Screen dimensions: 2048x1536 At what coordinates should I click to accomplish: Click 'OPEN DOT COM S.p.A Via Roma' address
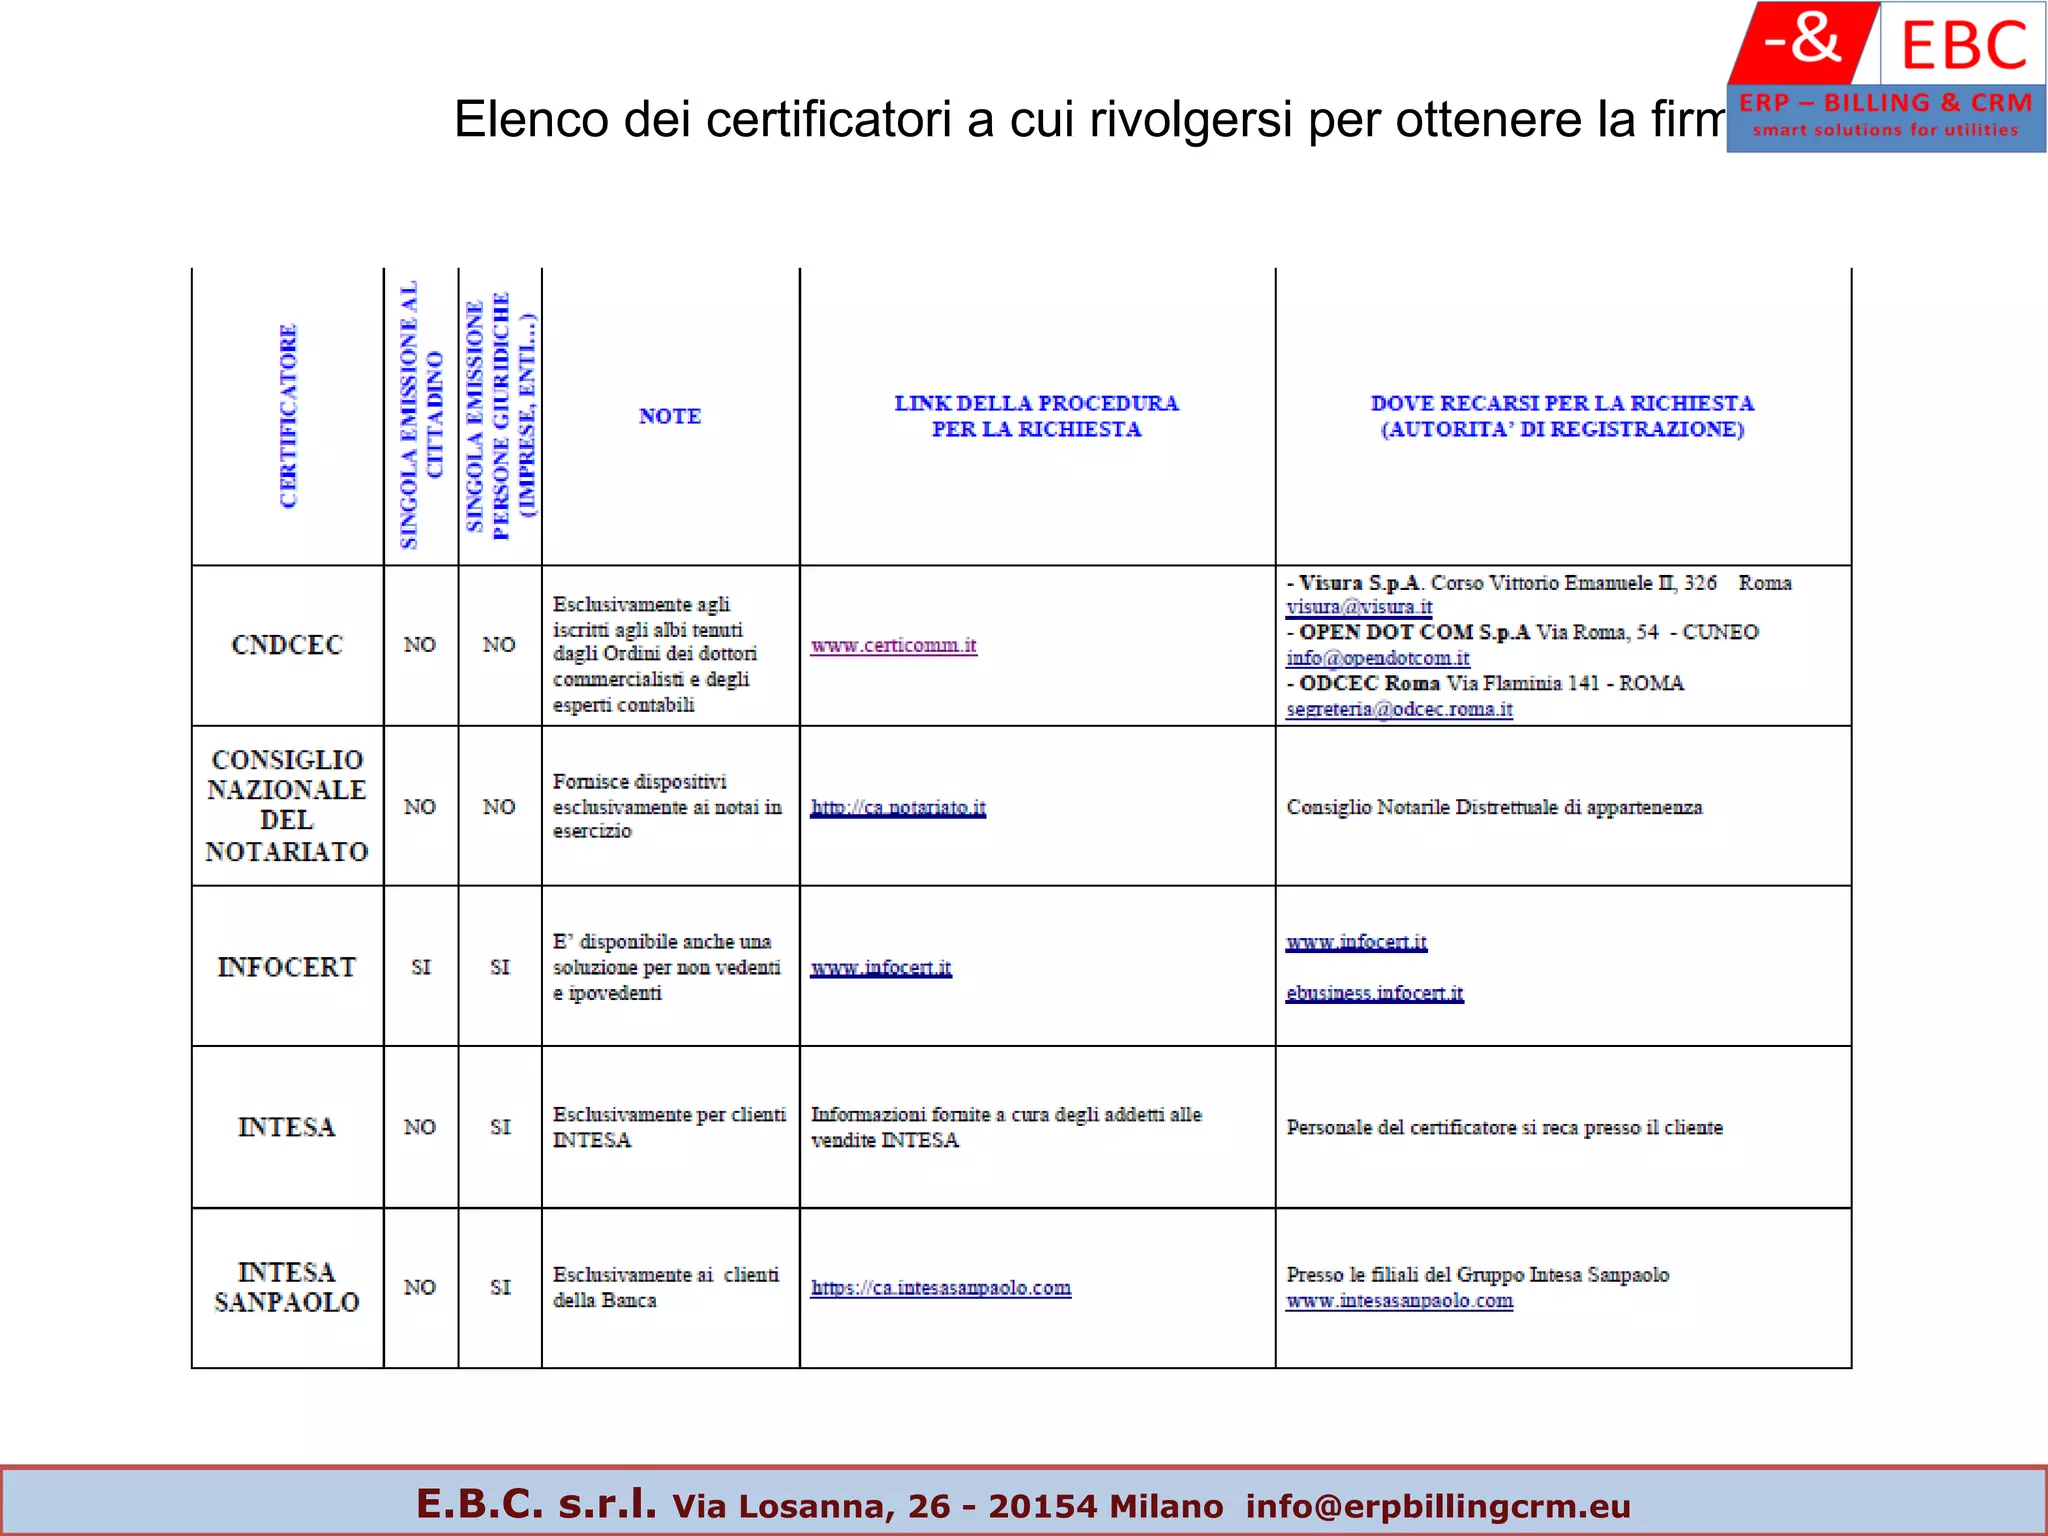tap(1522, 633)
